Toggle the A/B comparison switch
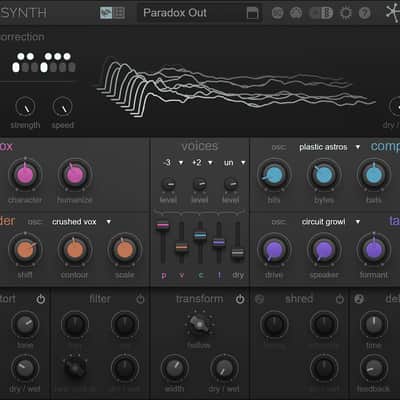Screen dimensions: 400x400 [321, 13]
